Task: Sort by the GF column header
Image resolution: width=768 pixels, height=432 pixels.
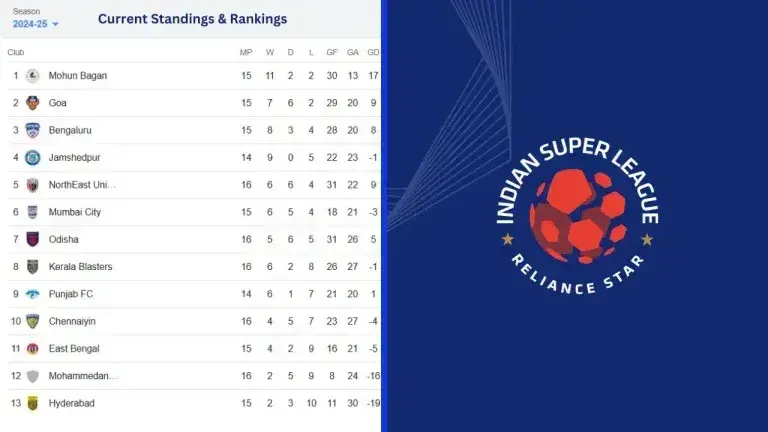Action: (x=331, y=52)
